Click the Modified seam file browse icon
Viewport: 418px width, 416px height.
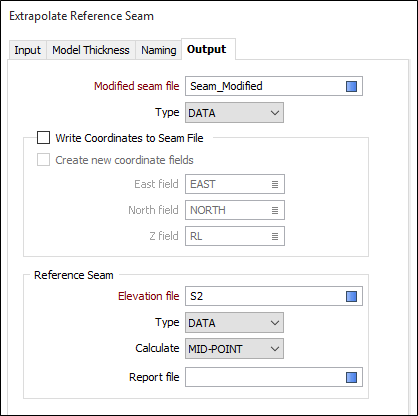click(x=351, y=86)
